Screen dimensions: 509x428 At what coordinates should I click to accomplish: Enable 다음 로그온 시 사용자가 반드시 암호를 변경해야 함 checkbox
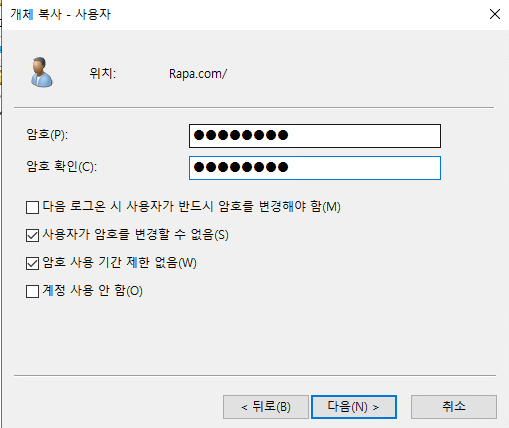[x=32, y=207]
